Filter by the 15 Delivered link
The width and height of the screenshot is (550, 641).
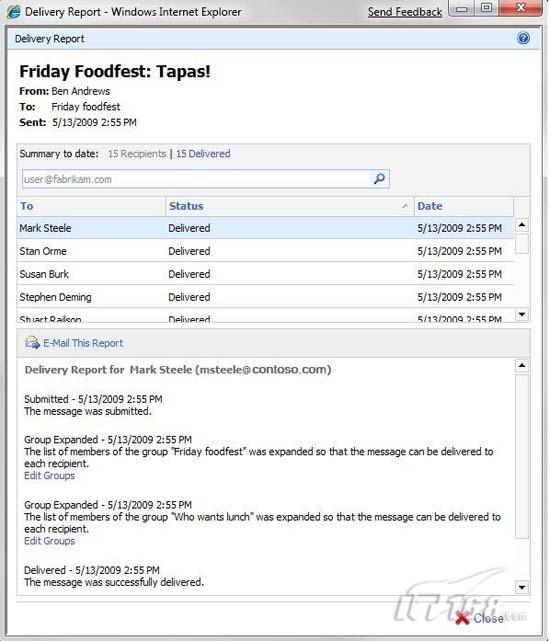click(203, 154)
